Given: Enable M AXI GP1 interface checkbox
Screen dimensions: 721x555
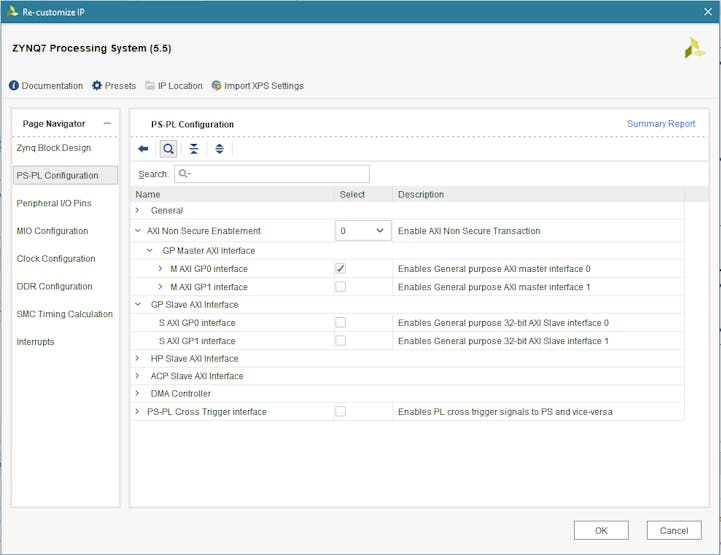Looking at the screenshot, I should point(340,286).
